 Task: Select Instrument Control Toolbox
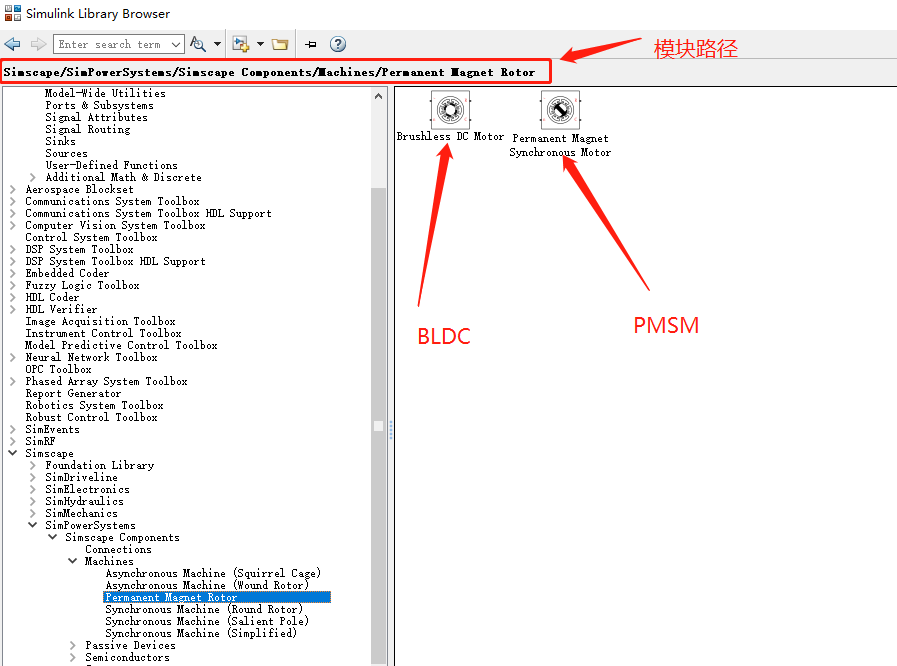(x=103, y=334)
